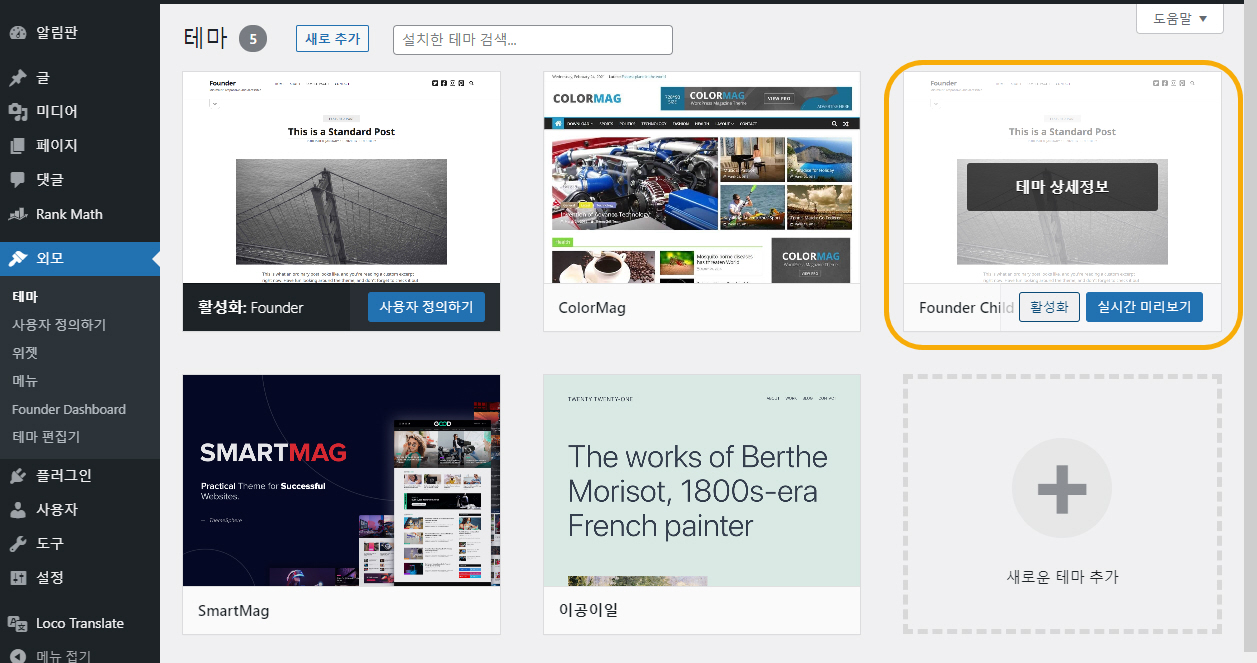Focus the 설치한 테마 검색 input field

(x=533, y=40)
